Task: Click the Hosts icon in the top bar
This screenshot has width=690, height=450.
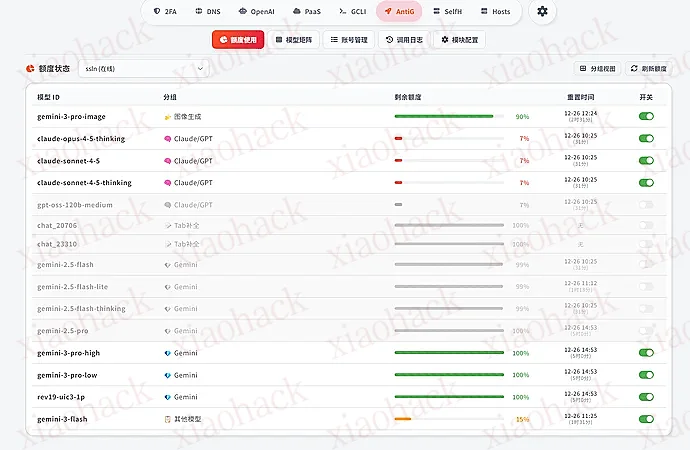Action: [483, 12]
